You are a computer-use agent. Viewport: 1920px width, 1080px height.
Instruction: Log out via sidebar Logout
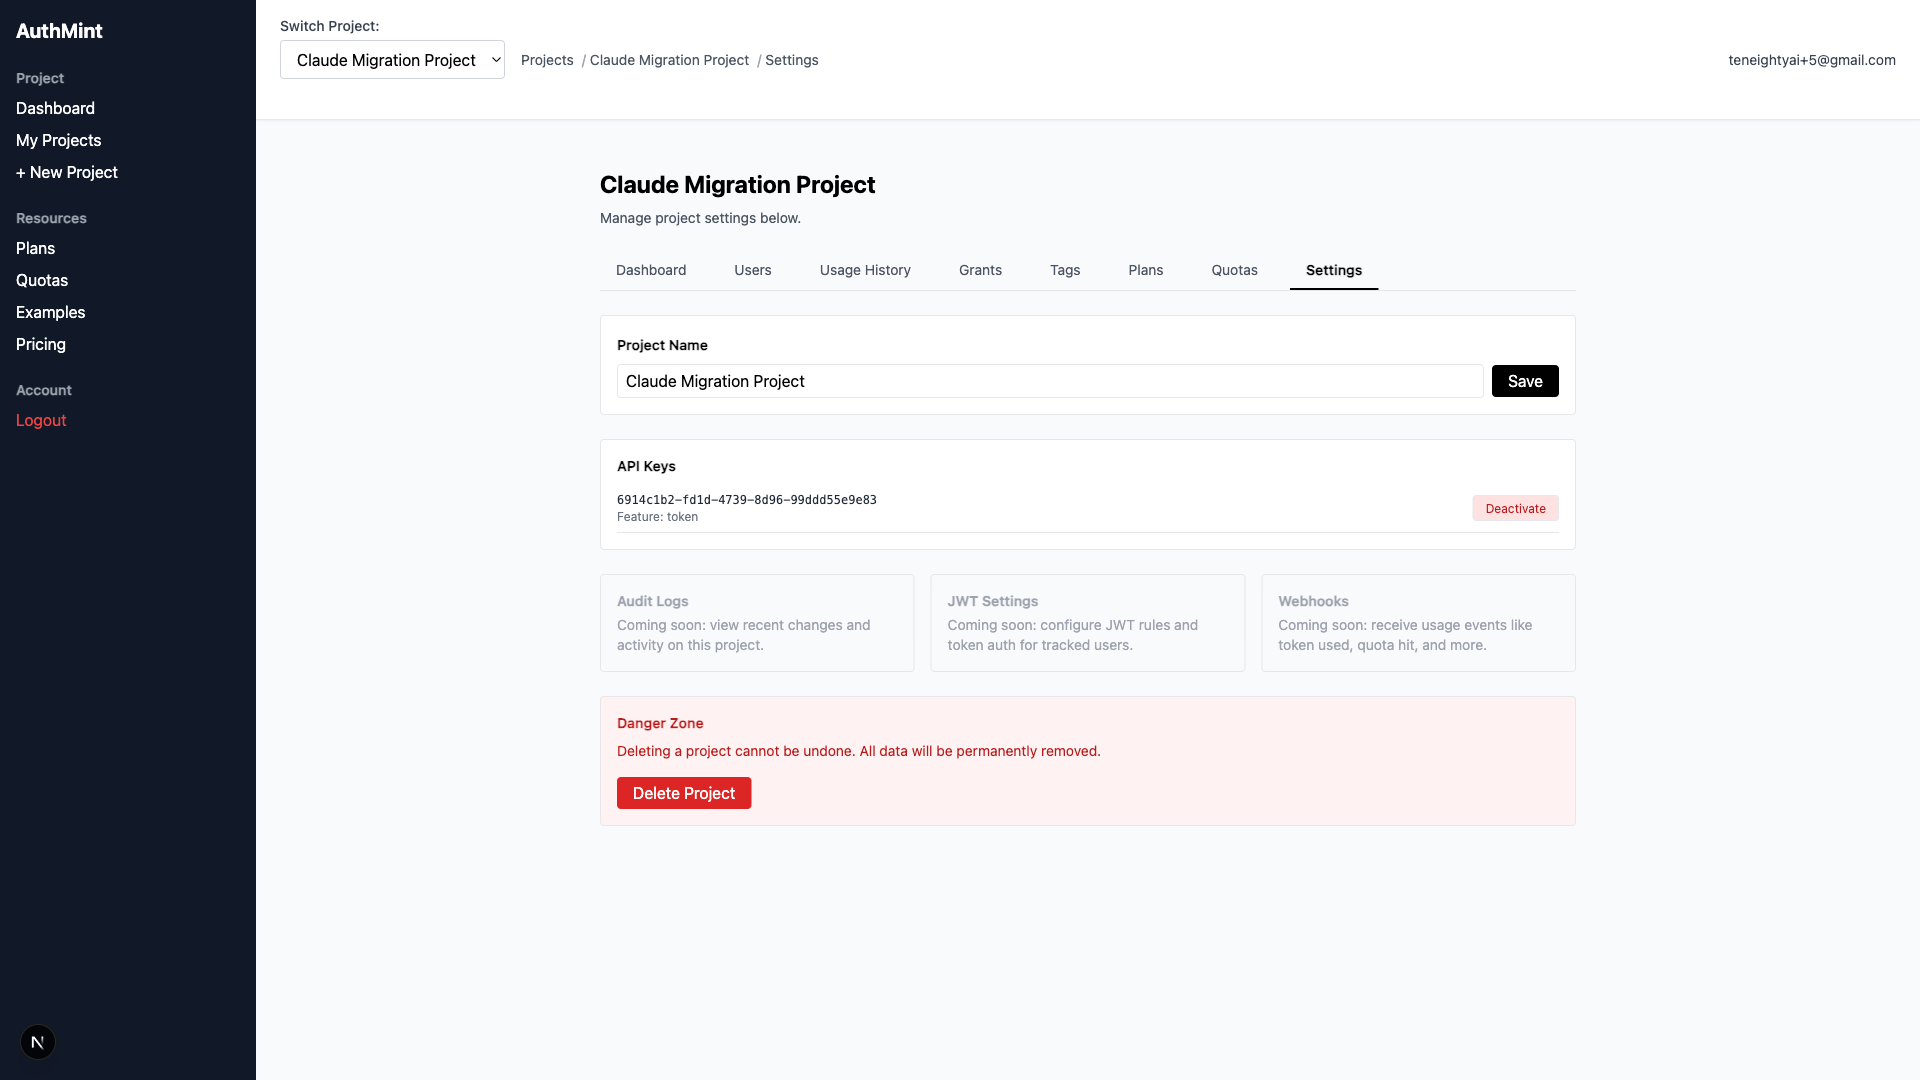(41, 420)
